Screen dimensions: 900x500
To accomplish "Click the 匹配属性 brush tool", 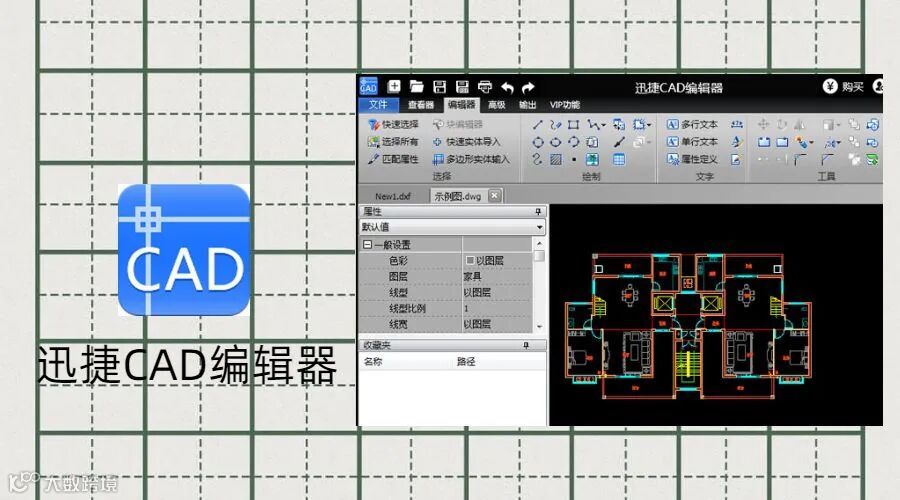I will (x=394, y=159).
